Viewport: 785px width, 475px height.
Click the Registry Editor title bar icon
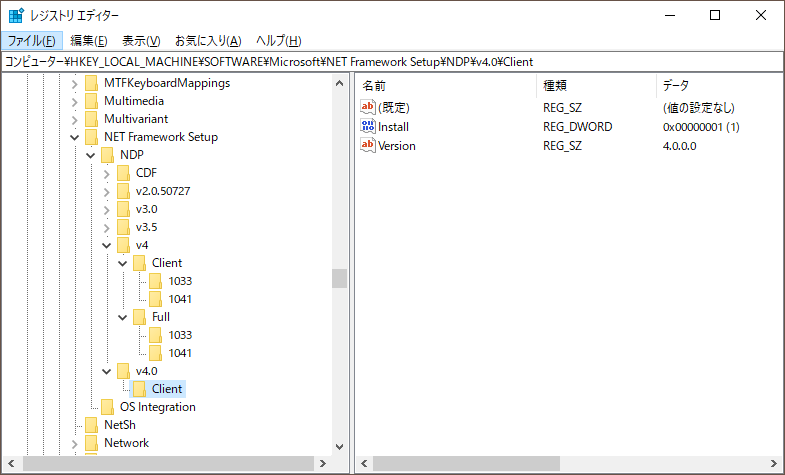[x=17, y=16]
